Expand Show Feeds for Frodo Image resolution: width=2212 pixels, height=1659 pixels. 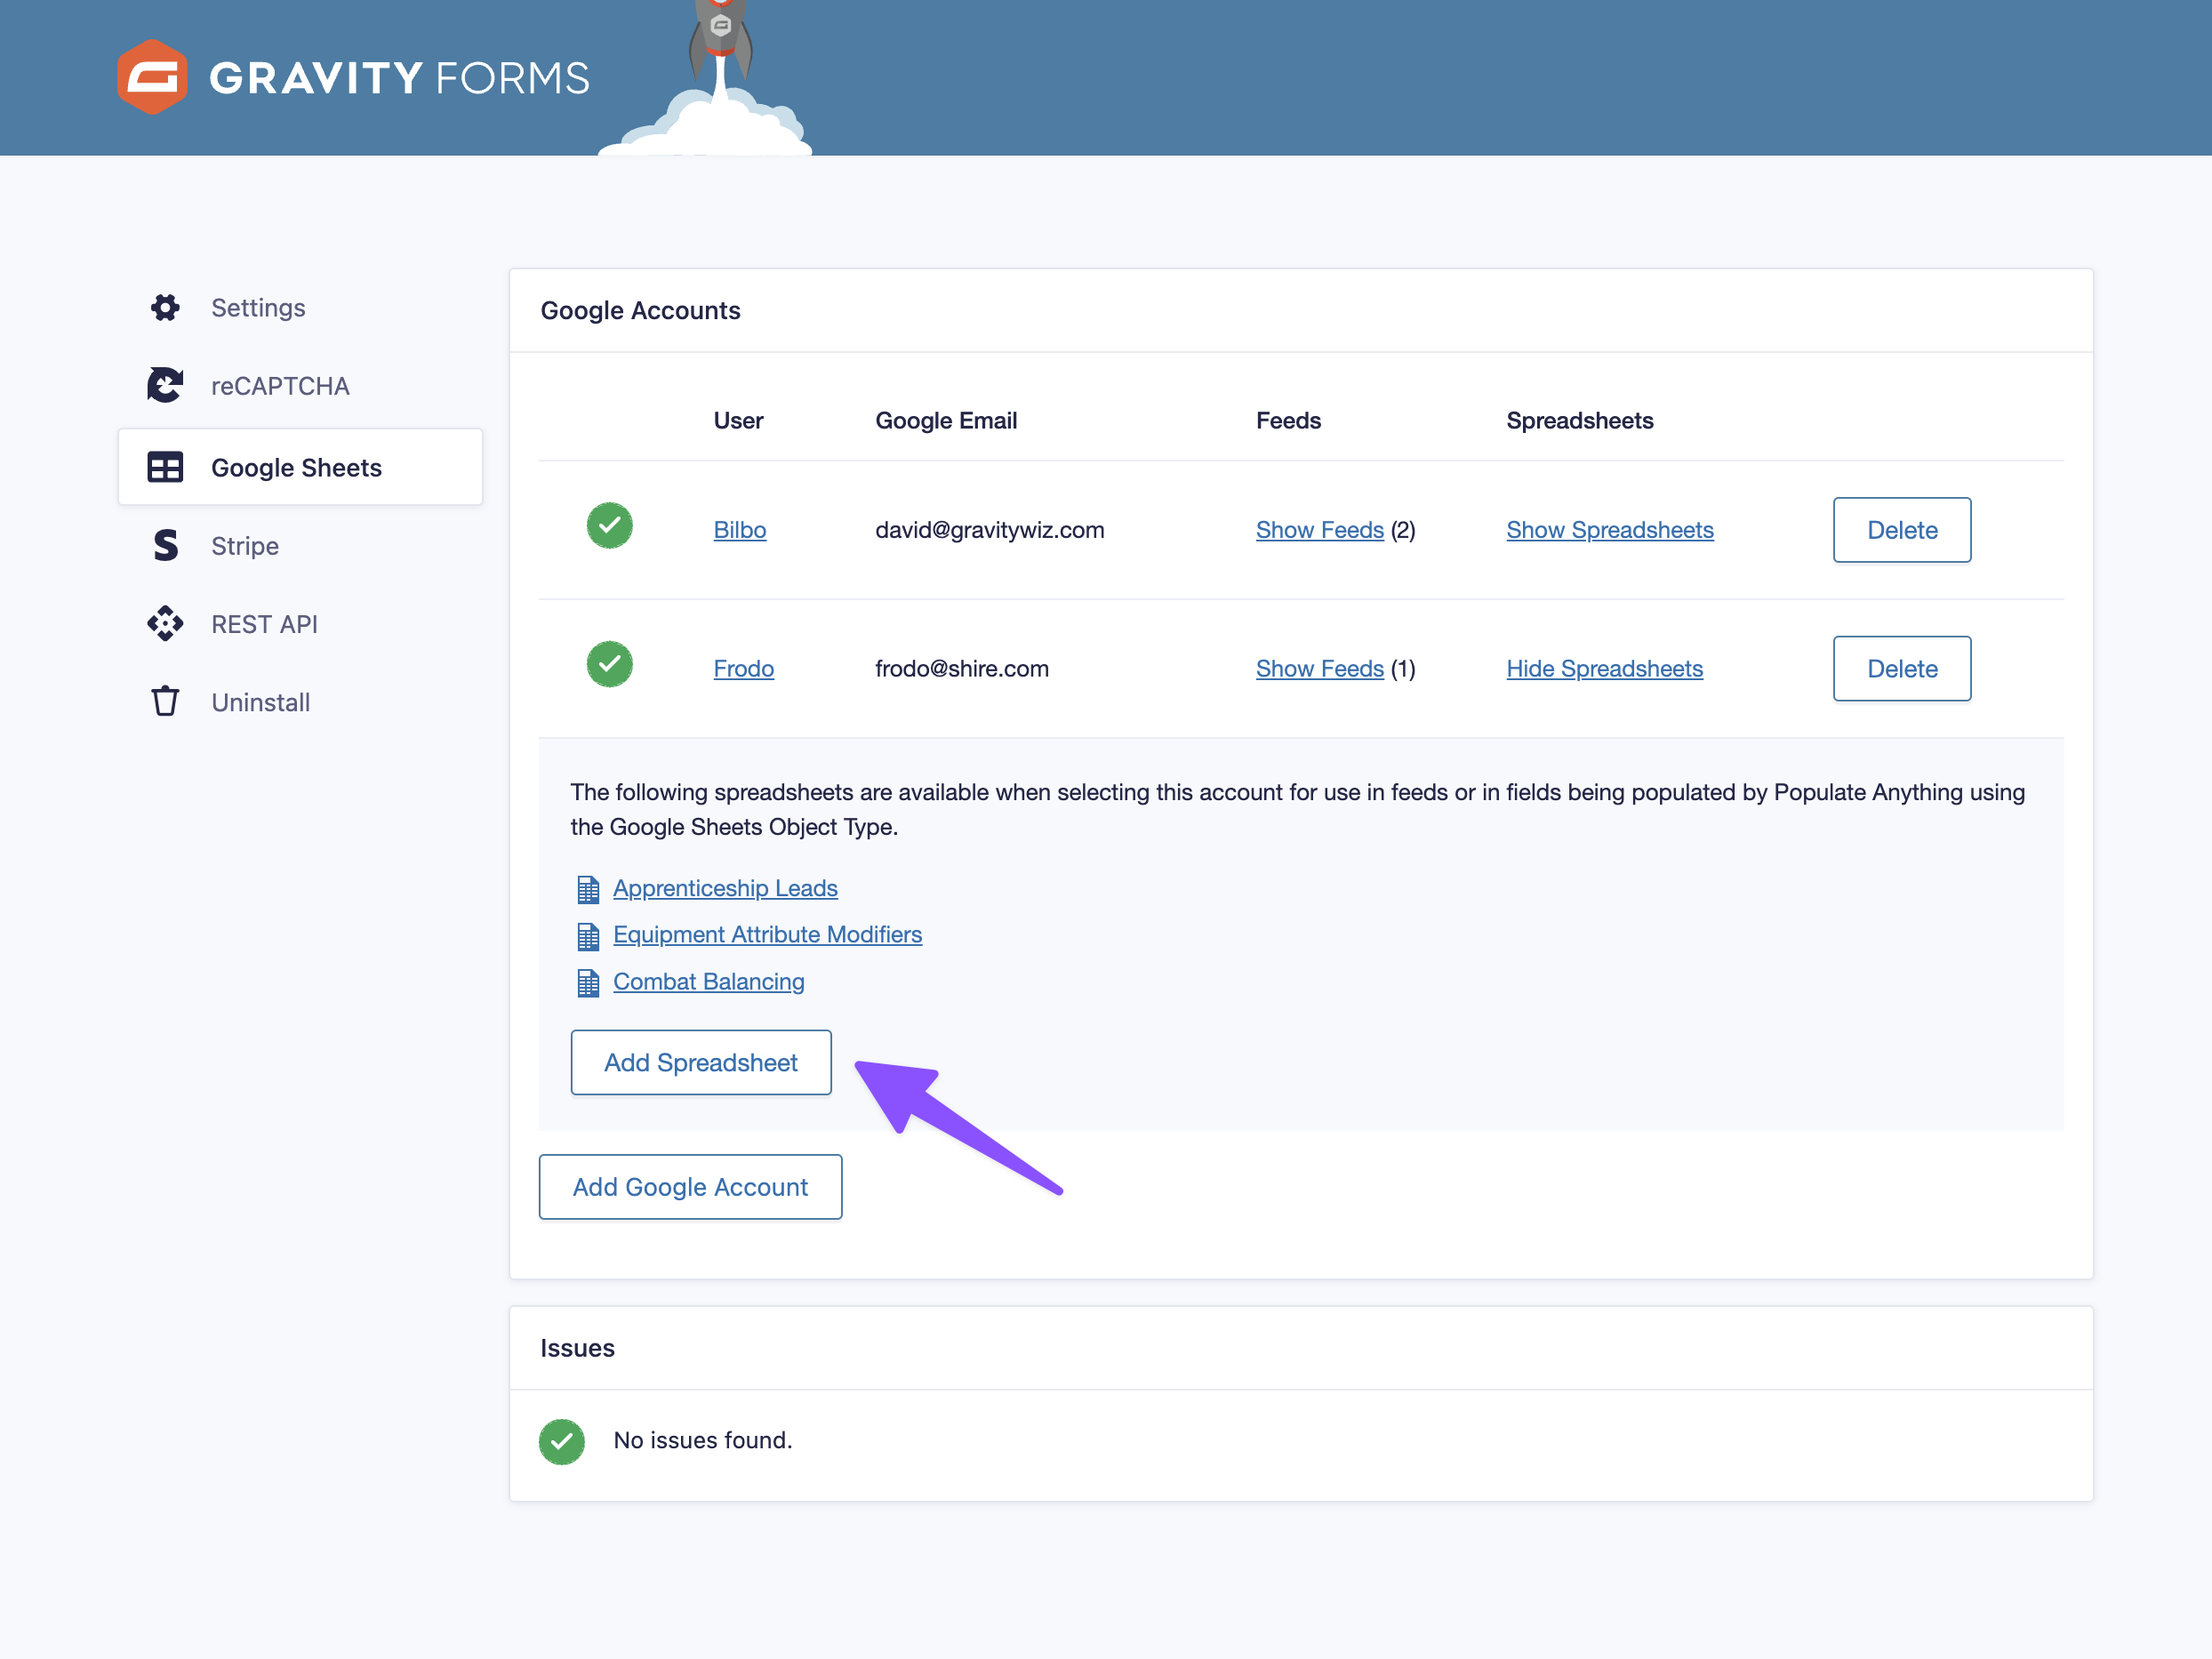click(1319, 668)
